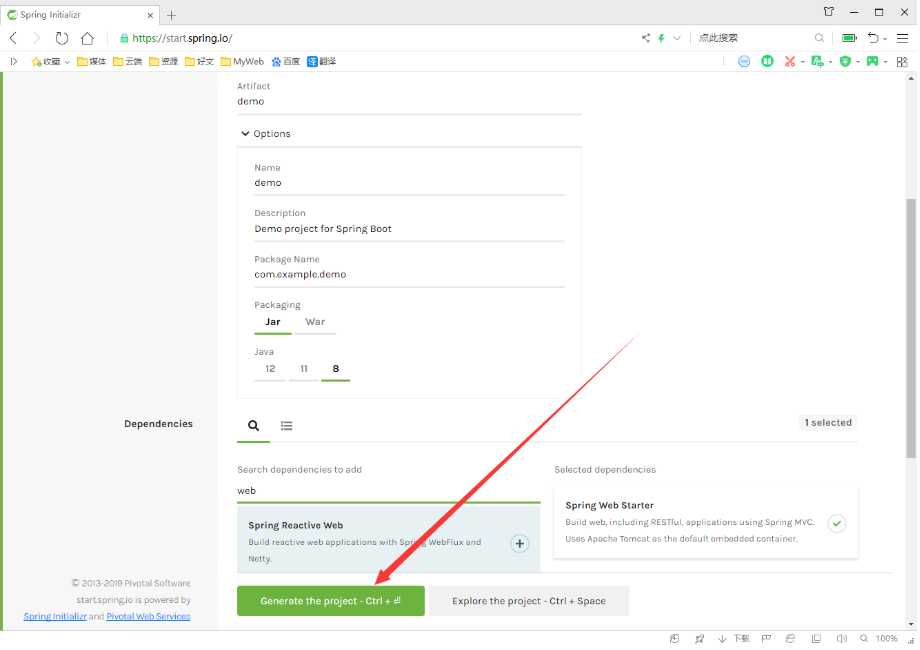Click the green battery icon in toolbar

click(x=849, y=38)
